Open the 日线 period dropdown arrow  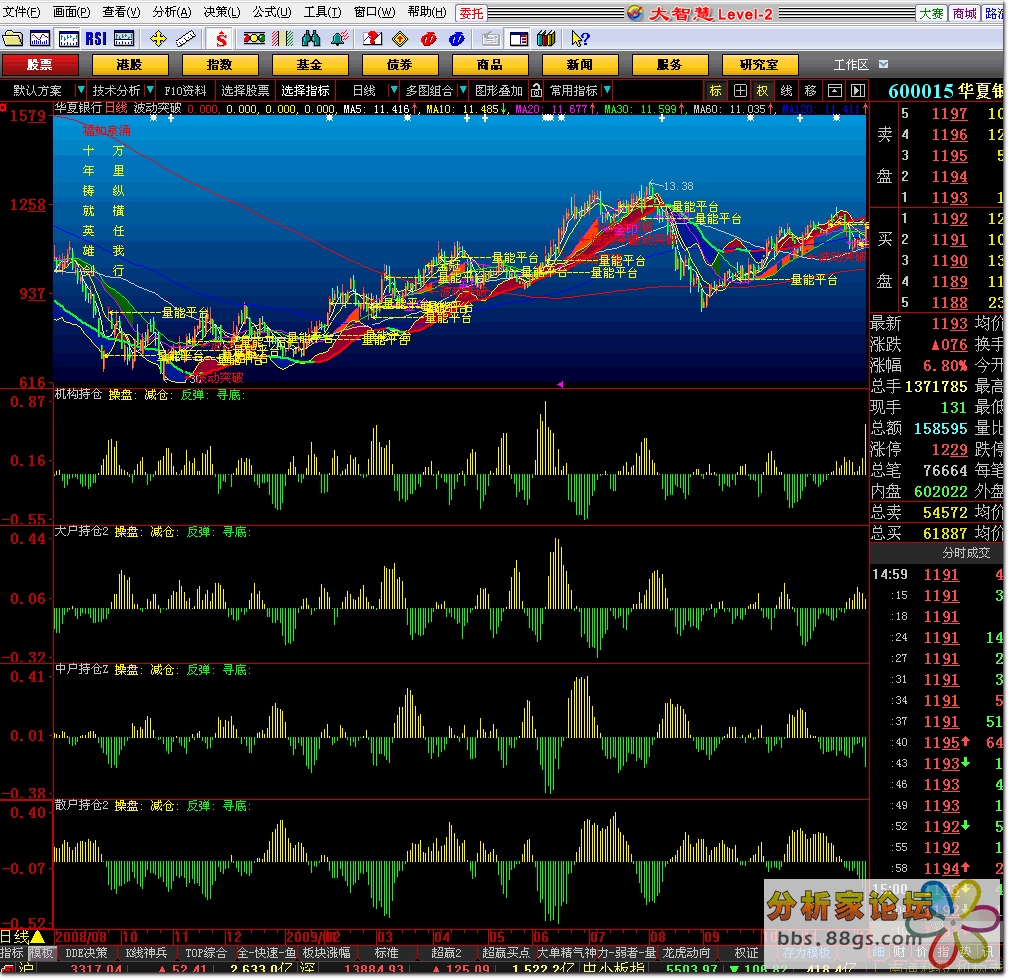click(392, 90)
